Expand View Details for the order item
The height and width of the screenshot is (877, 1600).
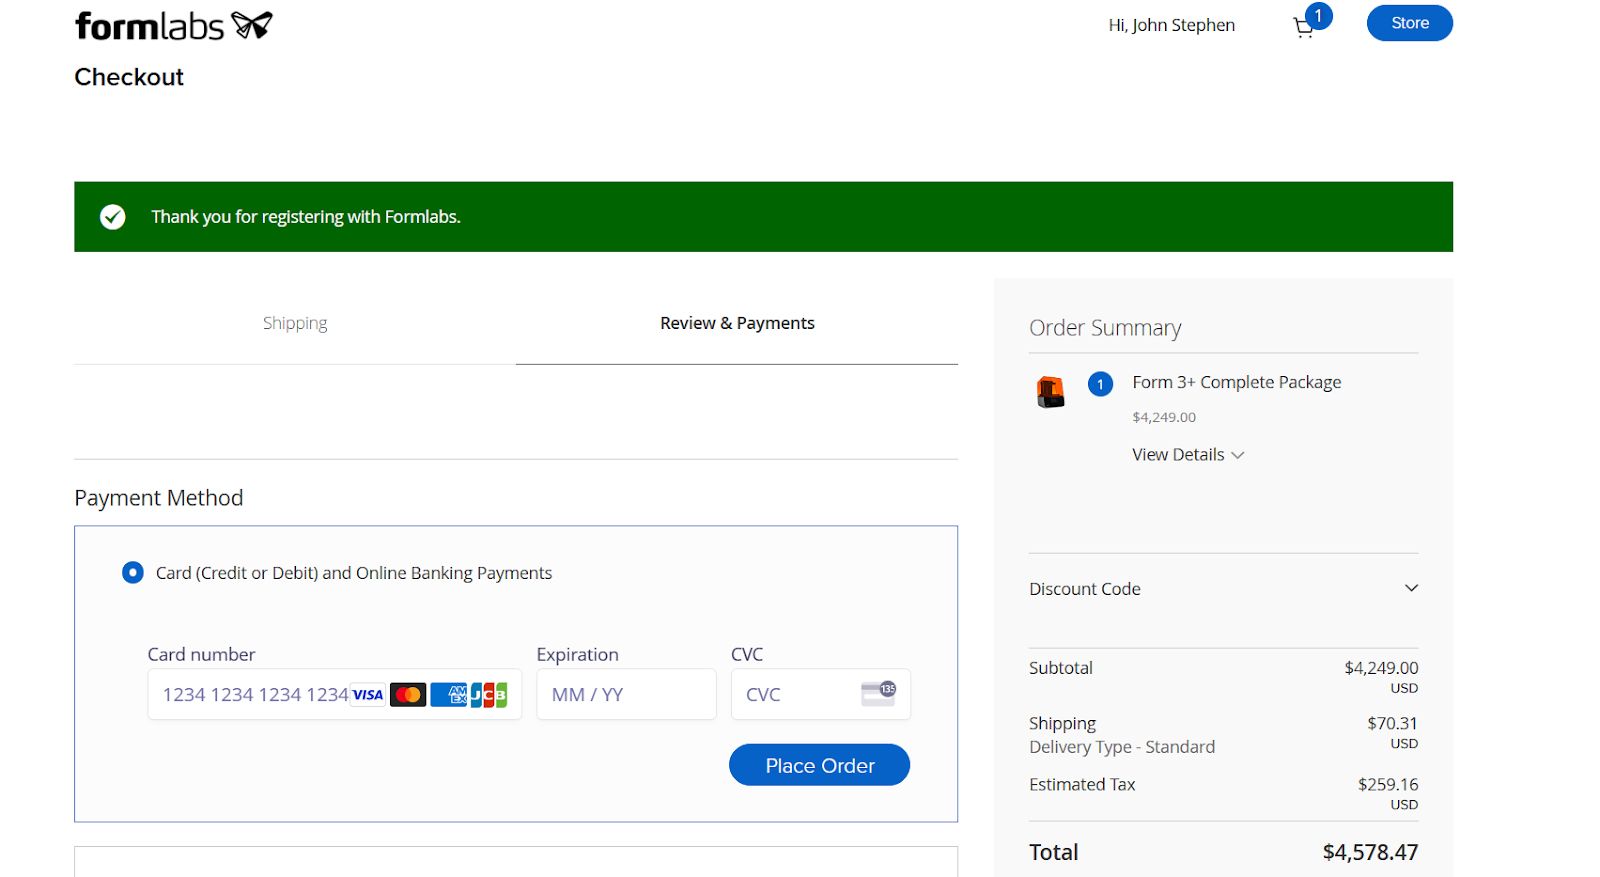(x=1188, y=455)
